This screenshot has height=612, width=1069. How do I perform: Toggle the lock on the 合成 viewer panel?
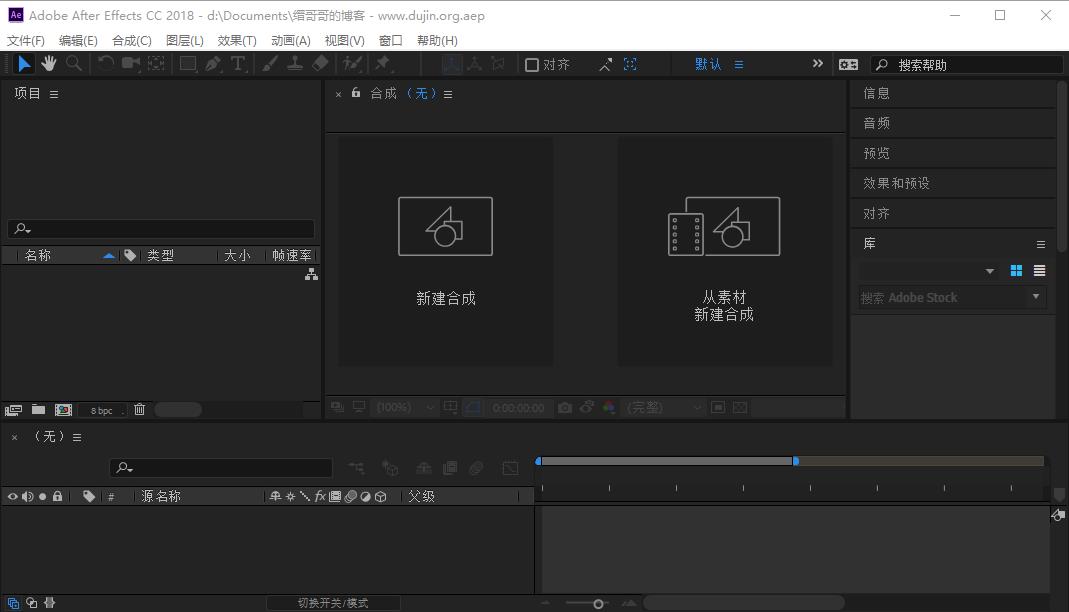[x=356, y=93]
